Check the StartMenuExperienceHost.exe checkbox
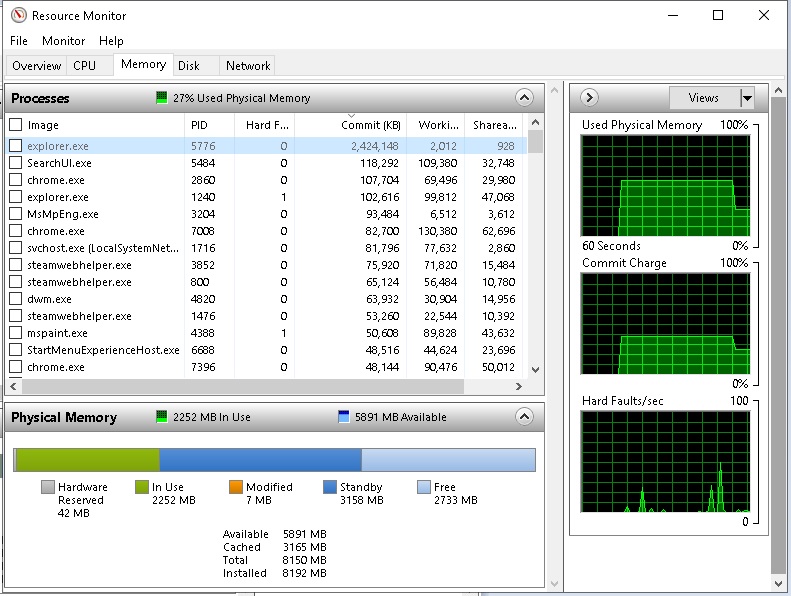The width and height of the screenshot is (791, 596). click(16, 350)
